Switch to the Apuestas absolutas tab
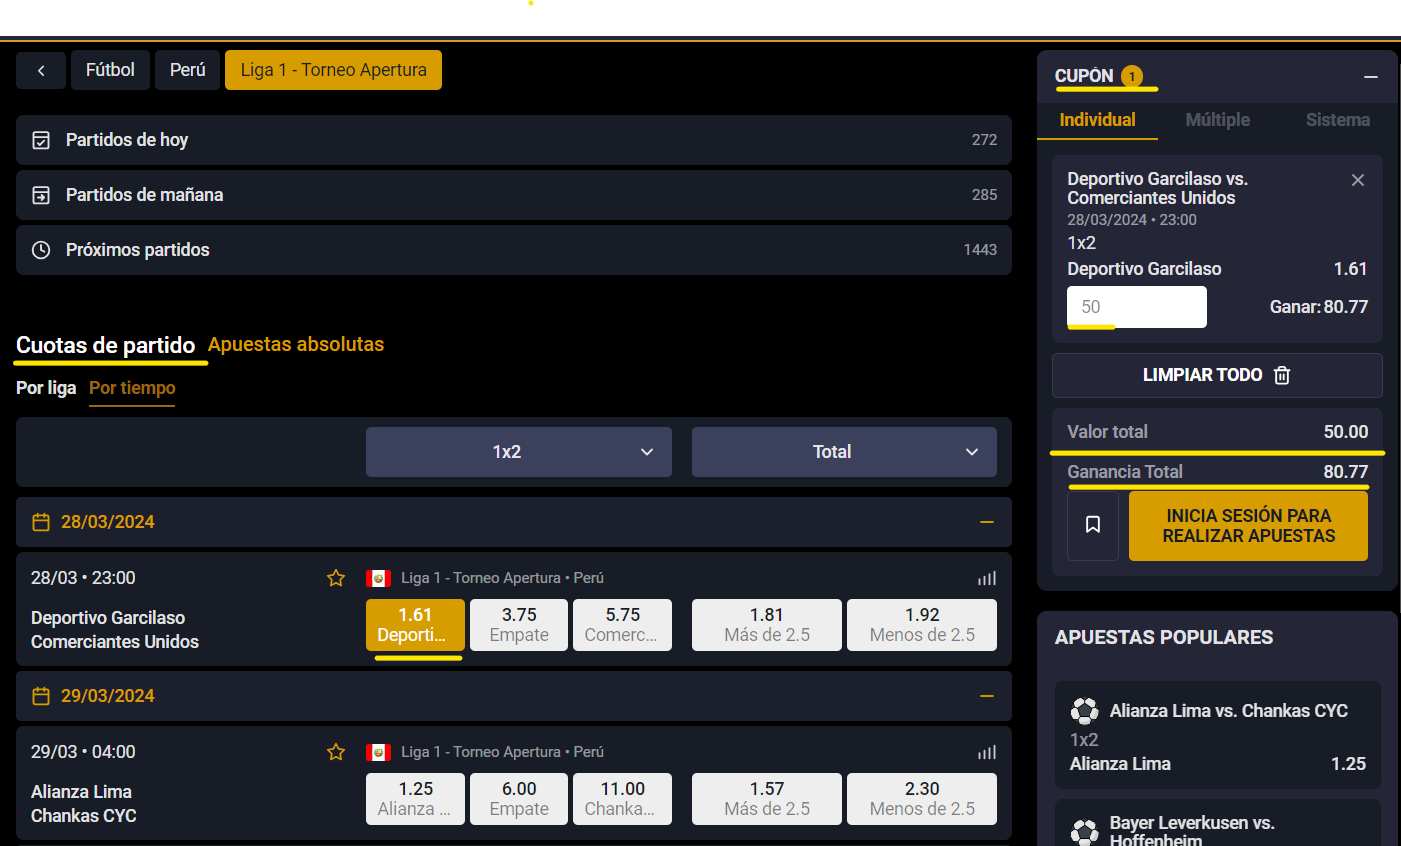This screenshot has height=846, width=1401. click(296, 344)
